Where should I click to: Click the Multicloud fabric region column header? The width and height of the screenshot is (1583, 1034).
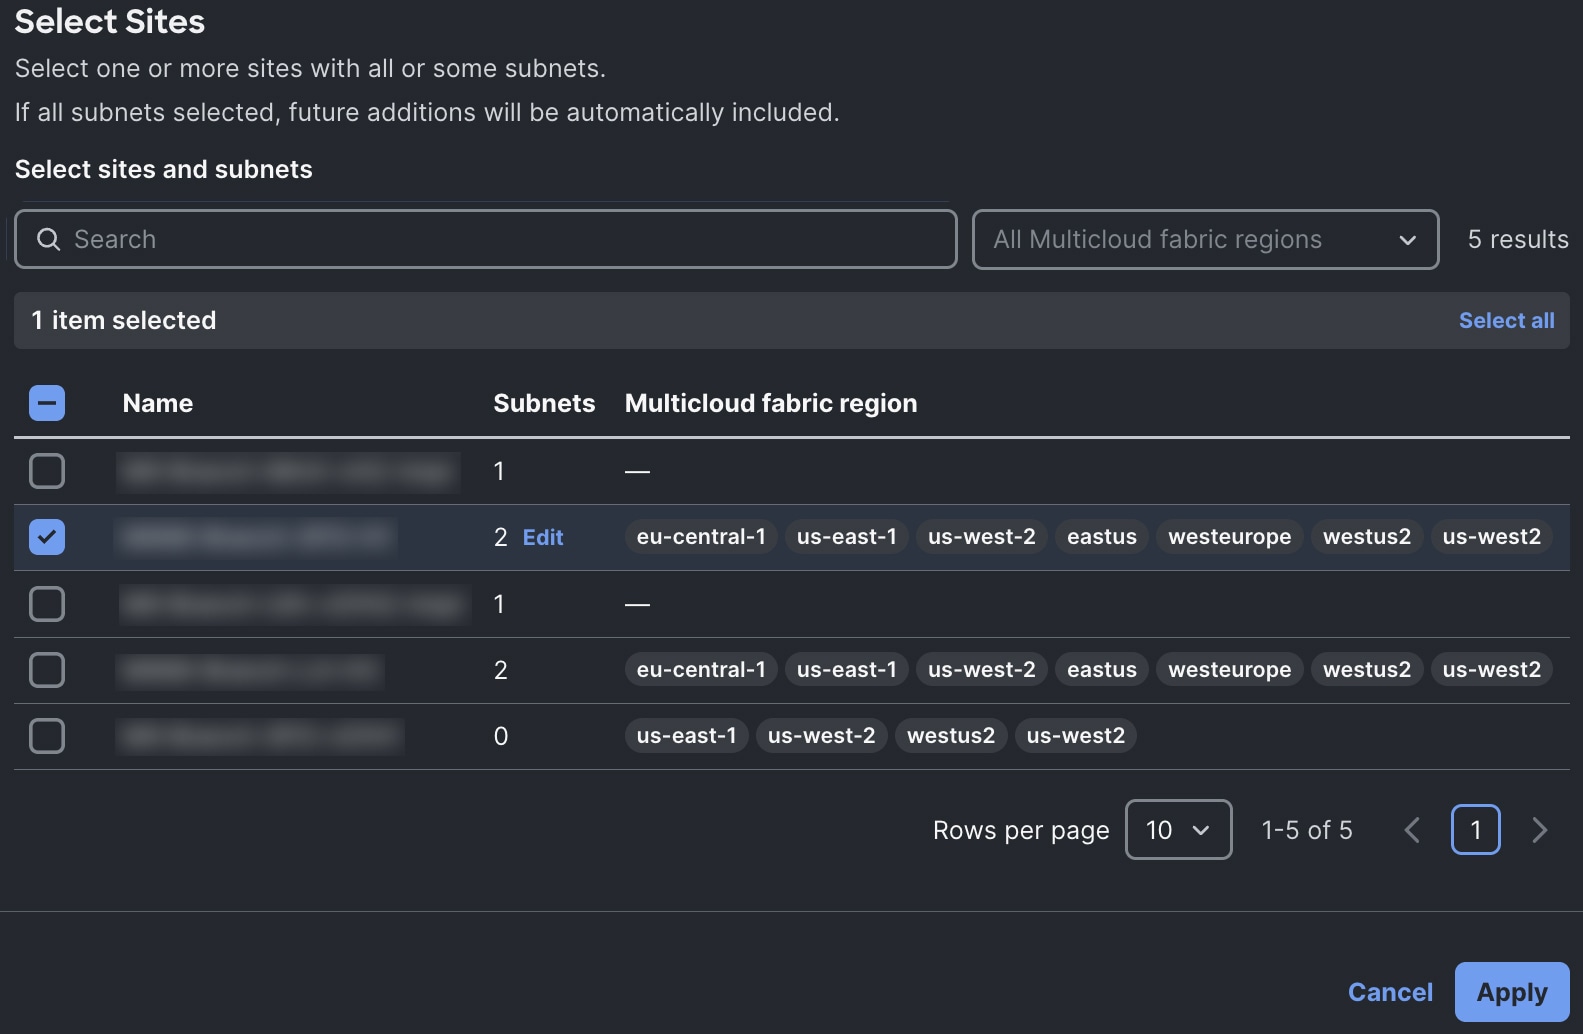(x=771, y=403)
